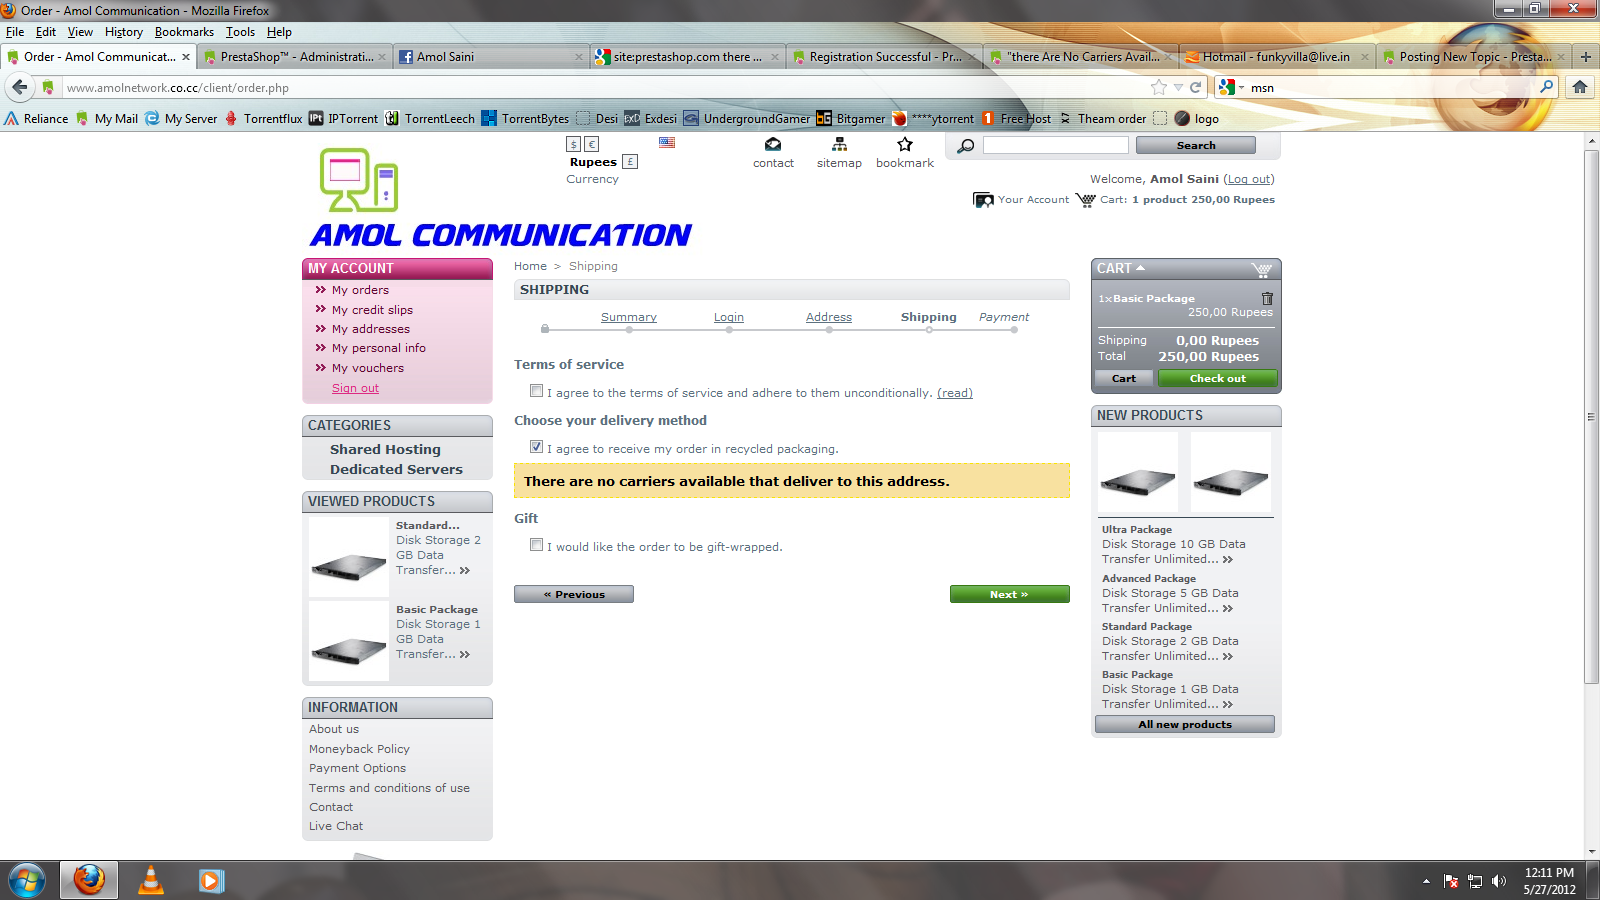Click the green Next button
This screenshot has width=1600, height=900.
pyautogui.click(x=1009, y=594)
